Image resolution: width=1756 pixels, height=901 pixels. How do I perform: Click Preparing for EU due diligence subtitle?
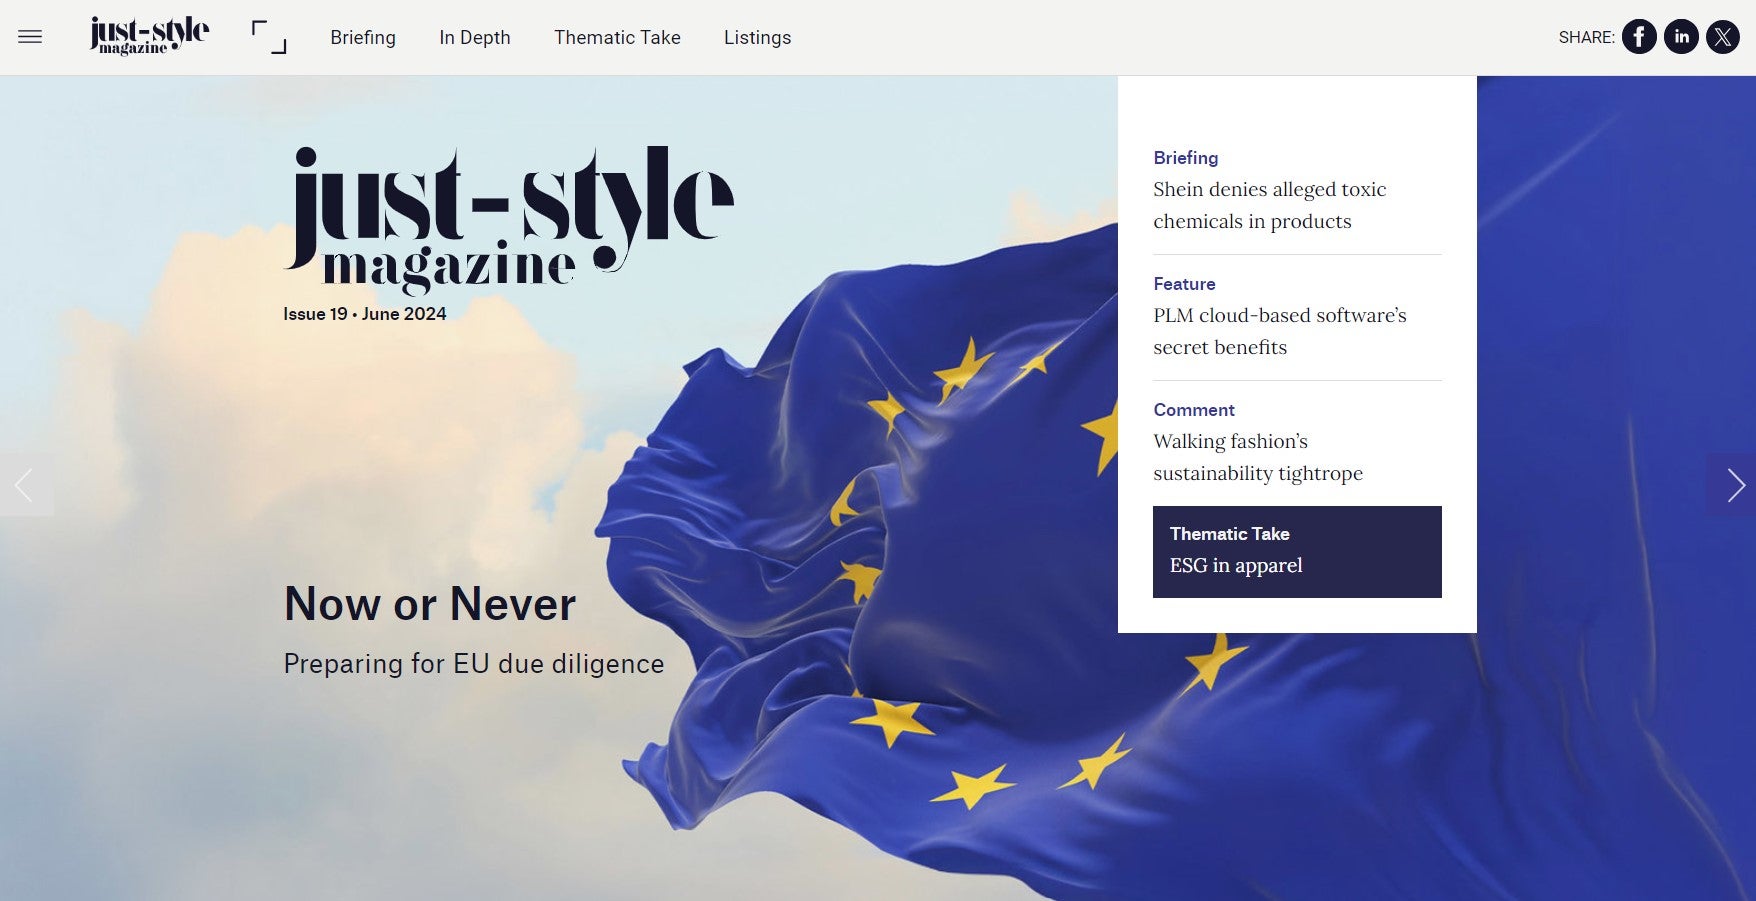pos(474,664)
